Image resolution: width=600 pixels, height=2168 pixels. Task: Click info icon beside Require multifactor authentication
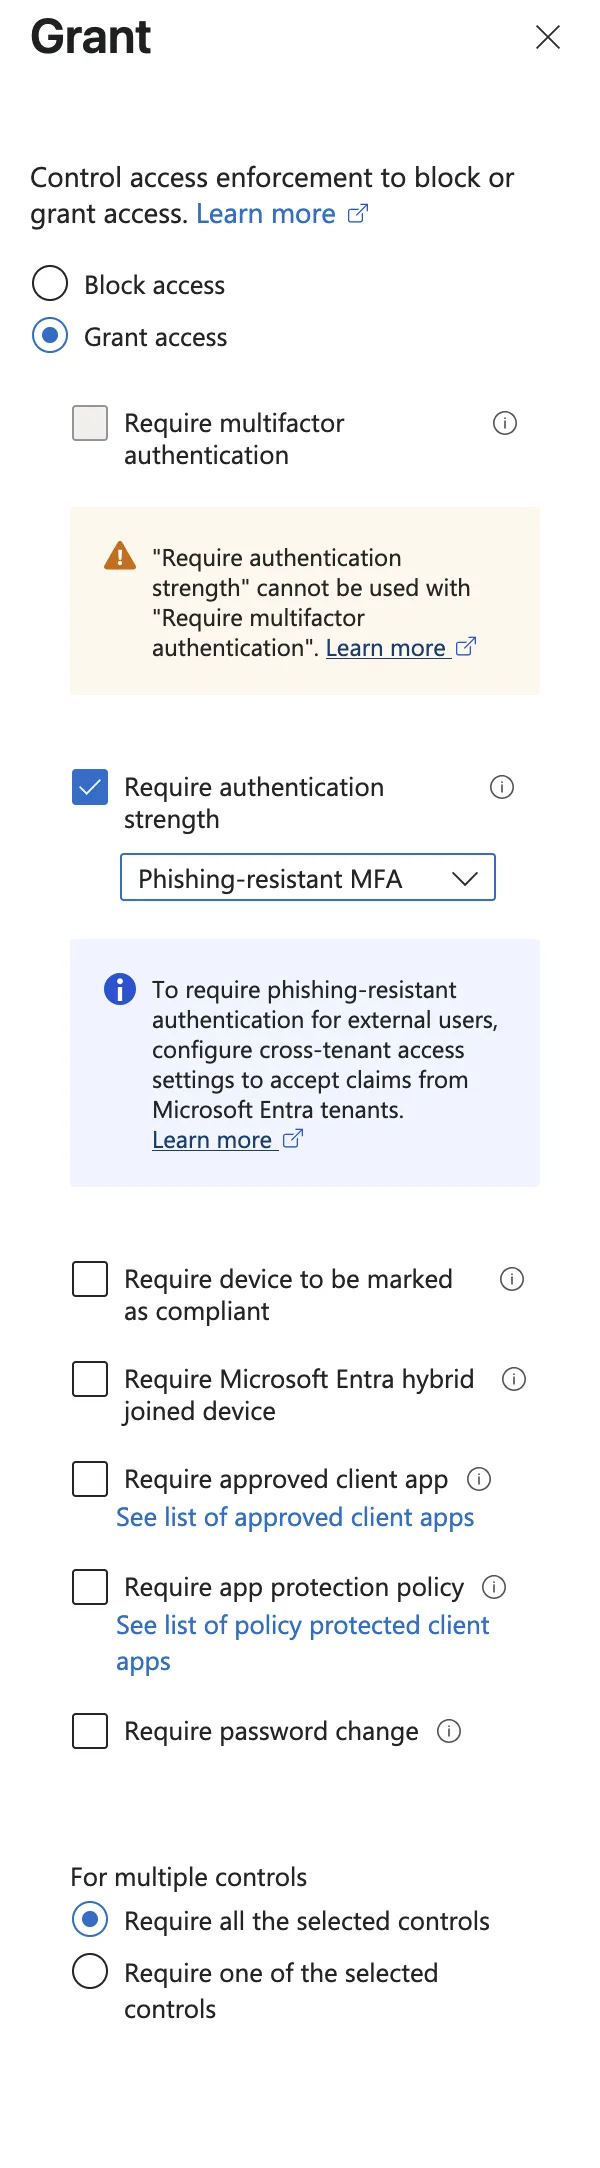tap(505, 424)
